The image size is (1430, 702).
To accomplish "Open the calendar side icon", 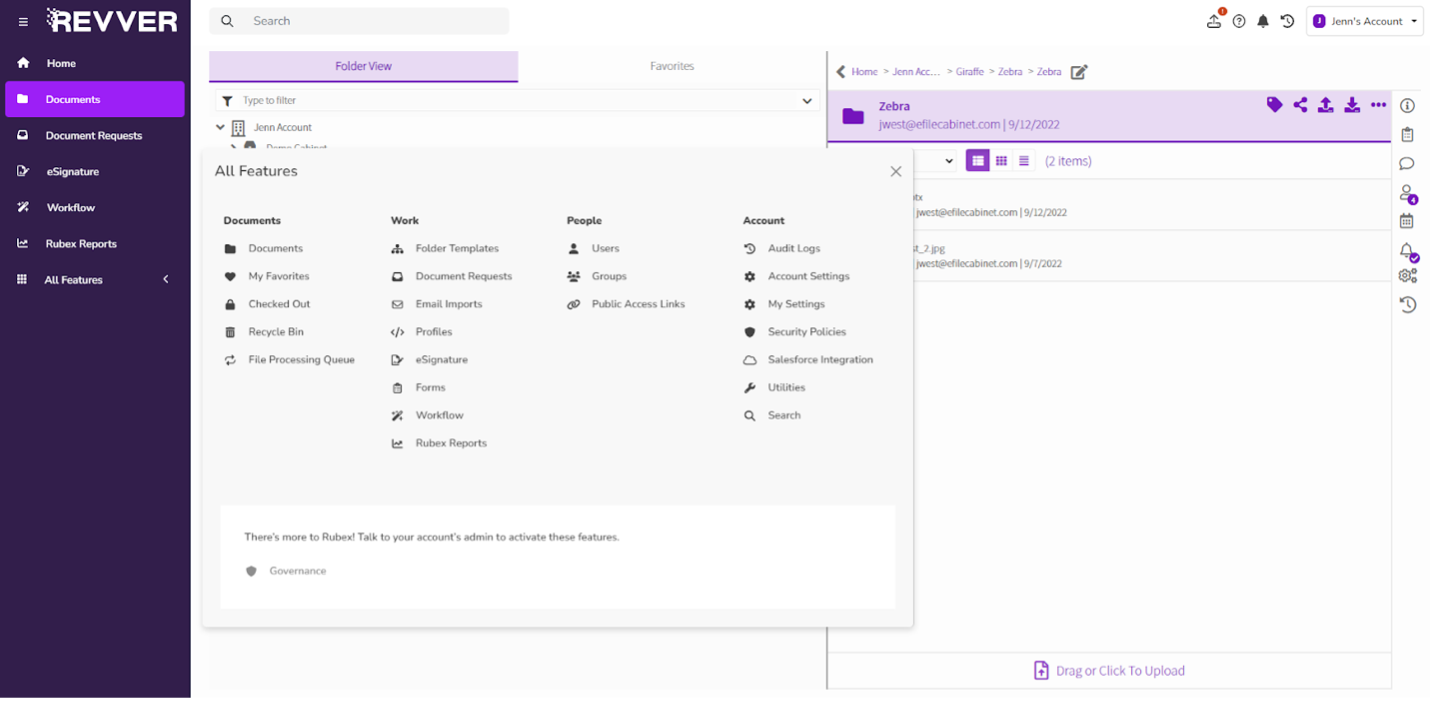I will tap(1407, 221).
